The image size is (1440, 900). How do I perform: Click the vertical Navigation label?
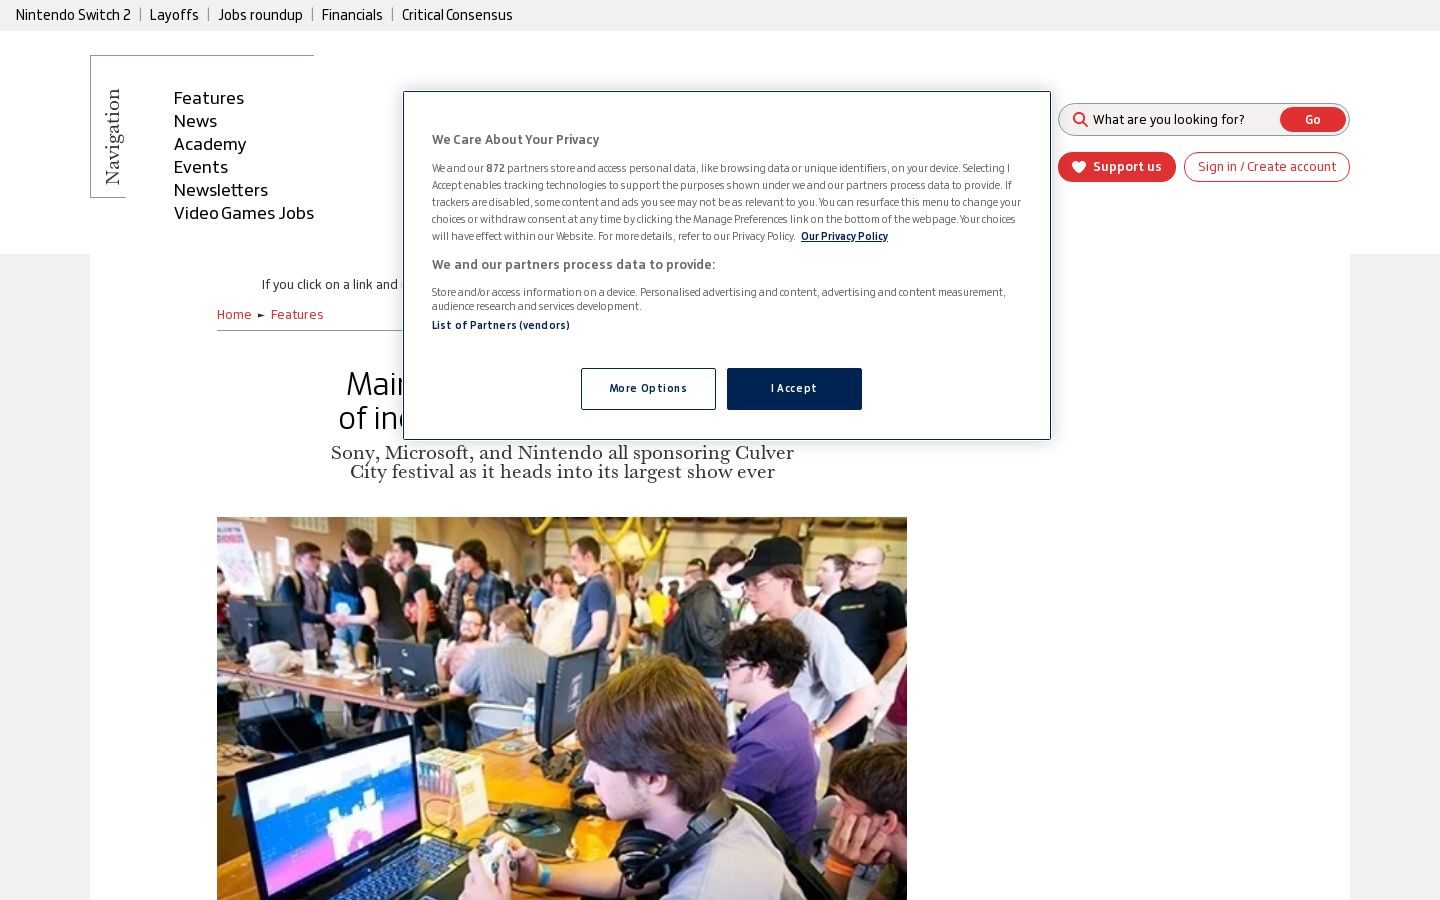tap(113, 137)
